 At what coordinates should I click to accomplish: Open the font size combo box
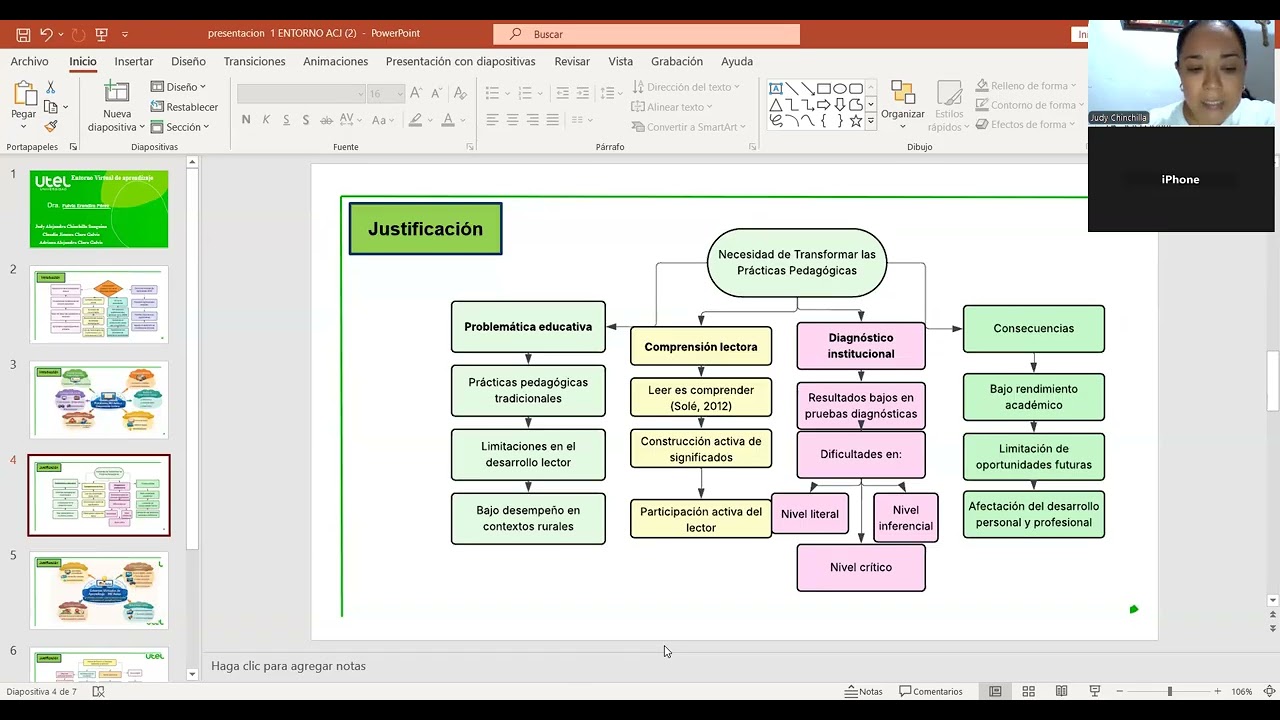[385, 94]
